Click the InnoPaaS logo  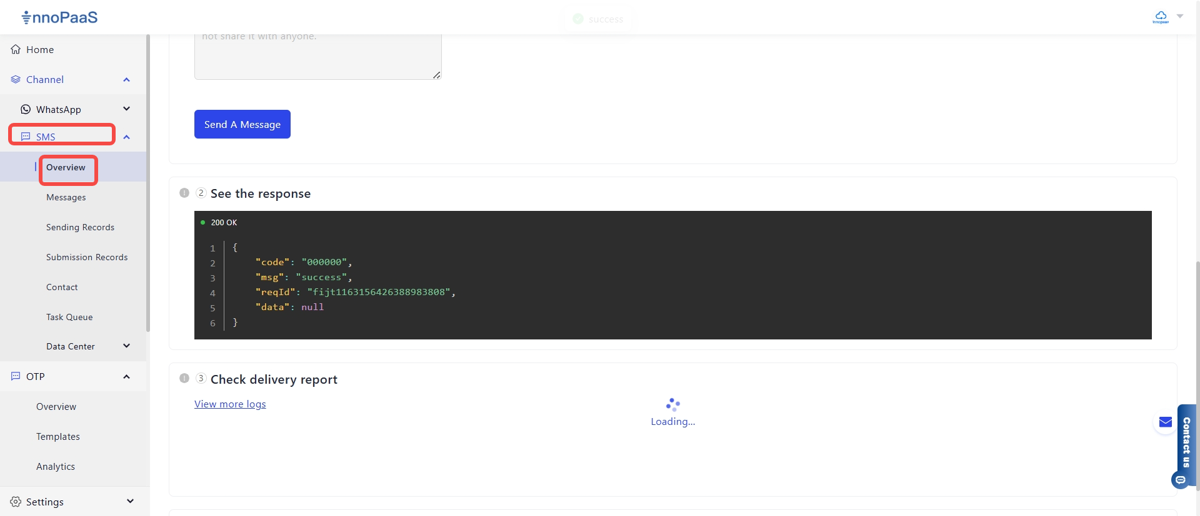click(59, 17)
